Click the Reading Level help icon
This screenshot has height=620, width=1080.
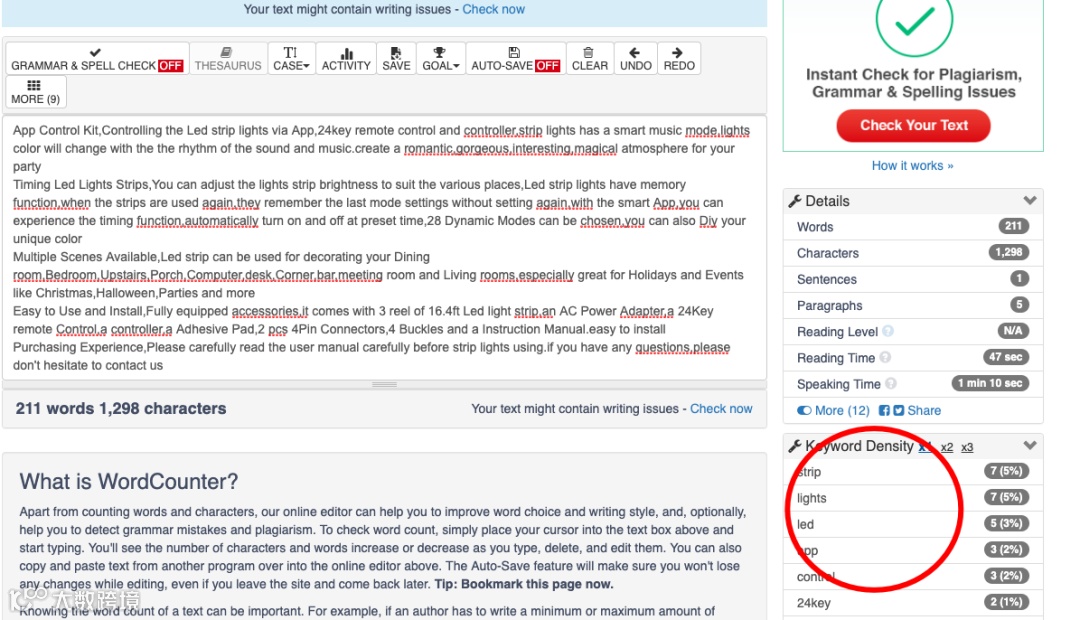tap(888, 331)
